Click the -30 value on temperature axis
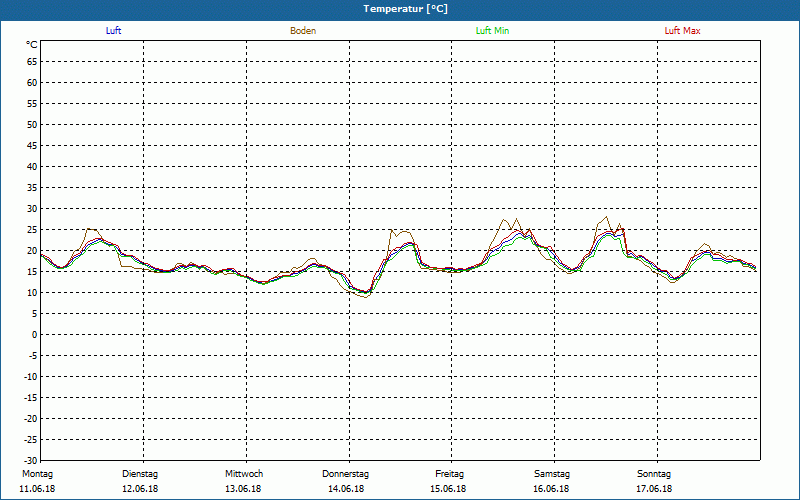 31,461
